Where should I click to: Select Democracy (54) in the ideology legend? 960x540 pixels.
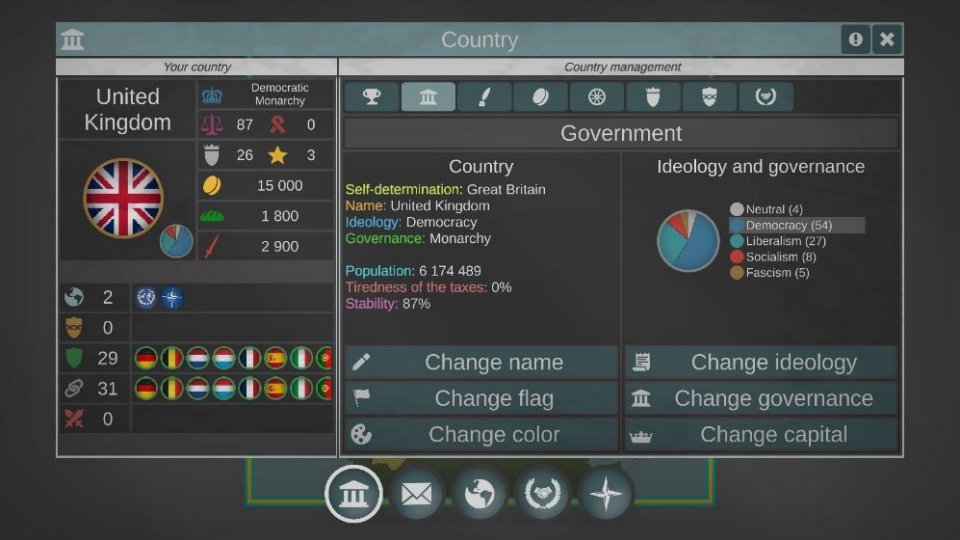tap(796, 225)
